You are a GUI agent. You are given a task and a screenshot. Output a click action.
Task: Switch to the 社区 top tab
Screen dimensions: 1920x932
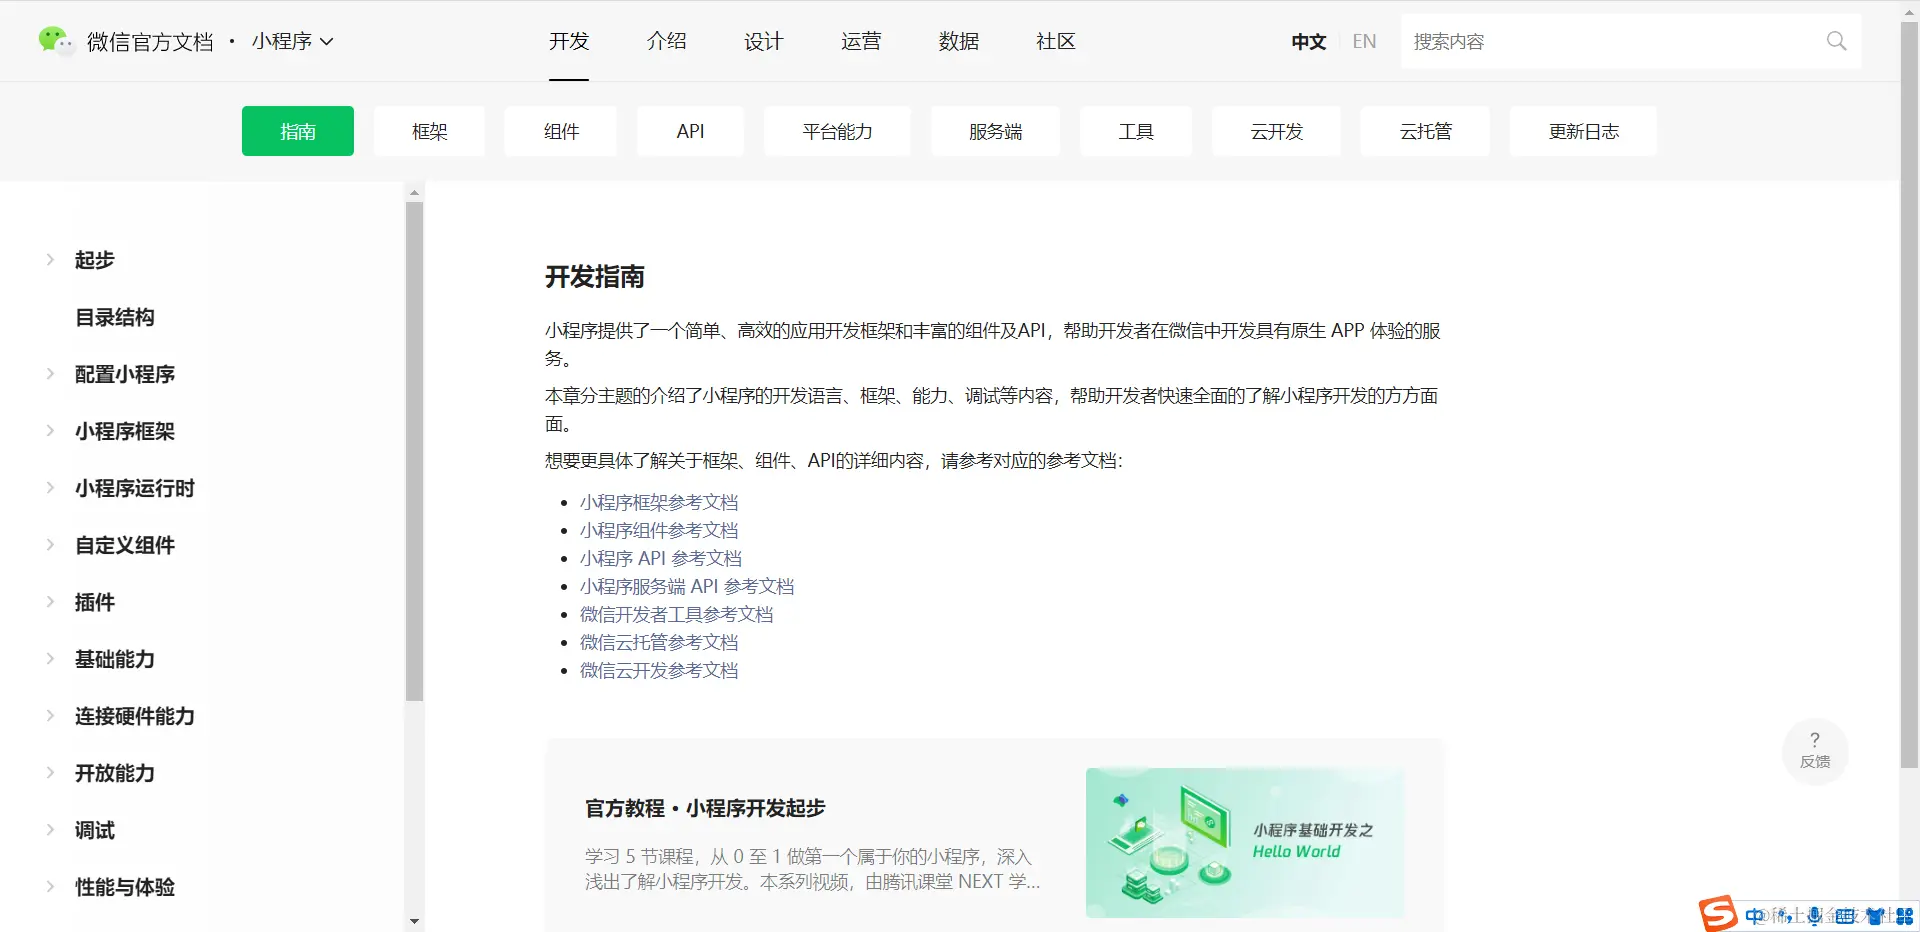(1056, 41)
